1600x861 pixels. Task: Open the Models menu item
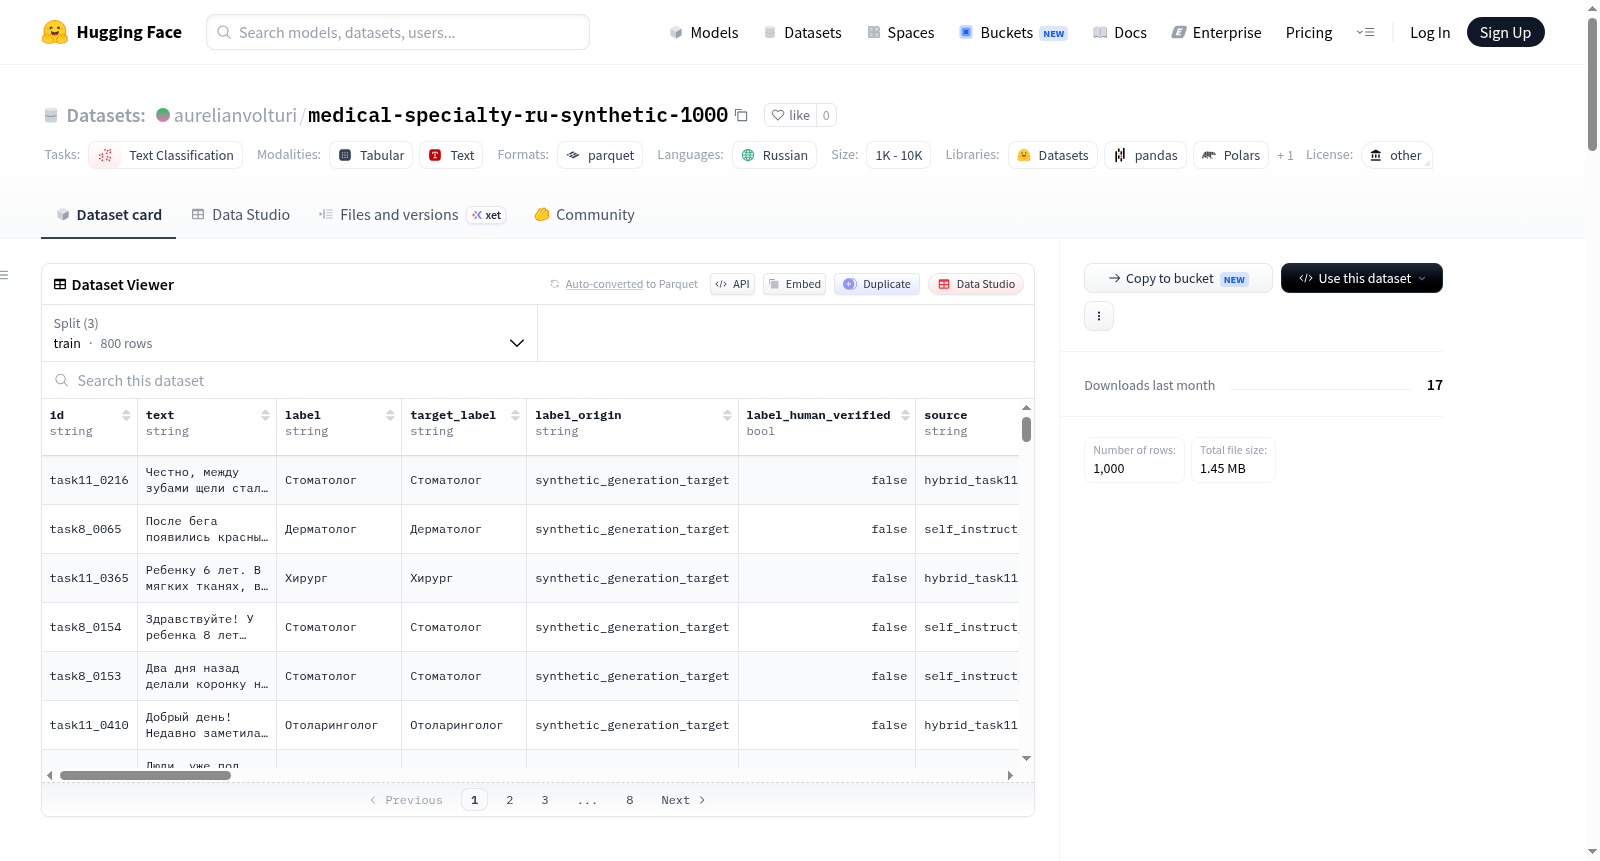[704, 32]
